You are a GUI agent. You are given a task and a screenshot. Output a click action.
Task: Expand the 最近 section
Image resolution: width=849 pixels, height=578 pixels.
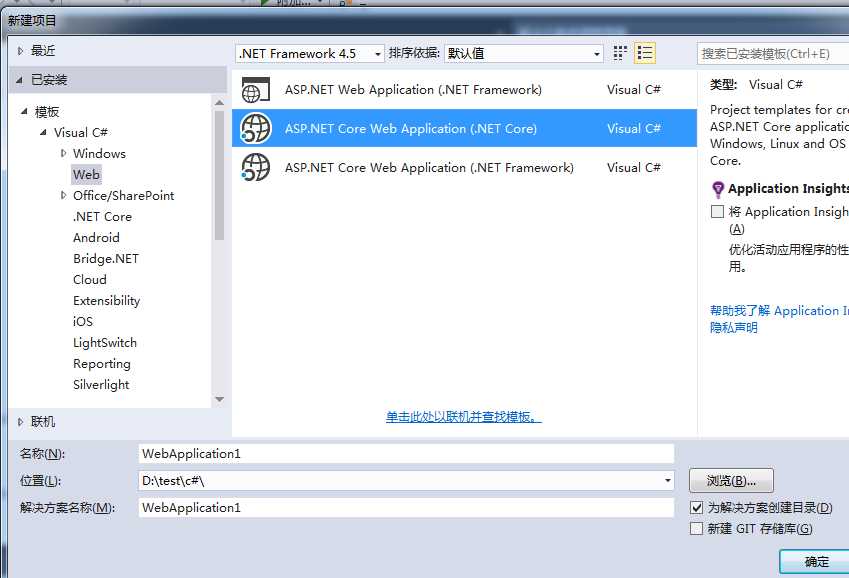click(20, 51)
